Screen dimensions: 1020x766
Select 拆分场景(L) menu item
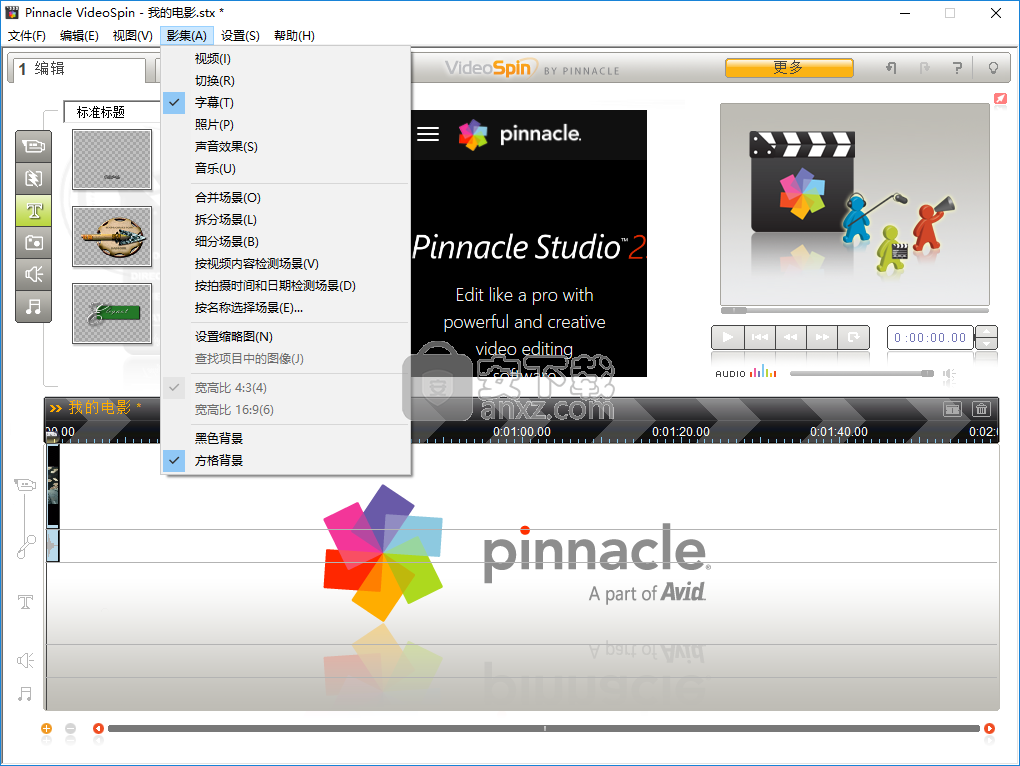(x=286, y=220)
